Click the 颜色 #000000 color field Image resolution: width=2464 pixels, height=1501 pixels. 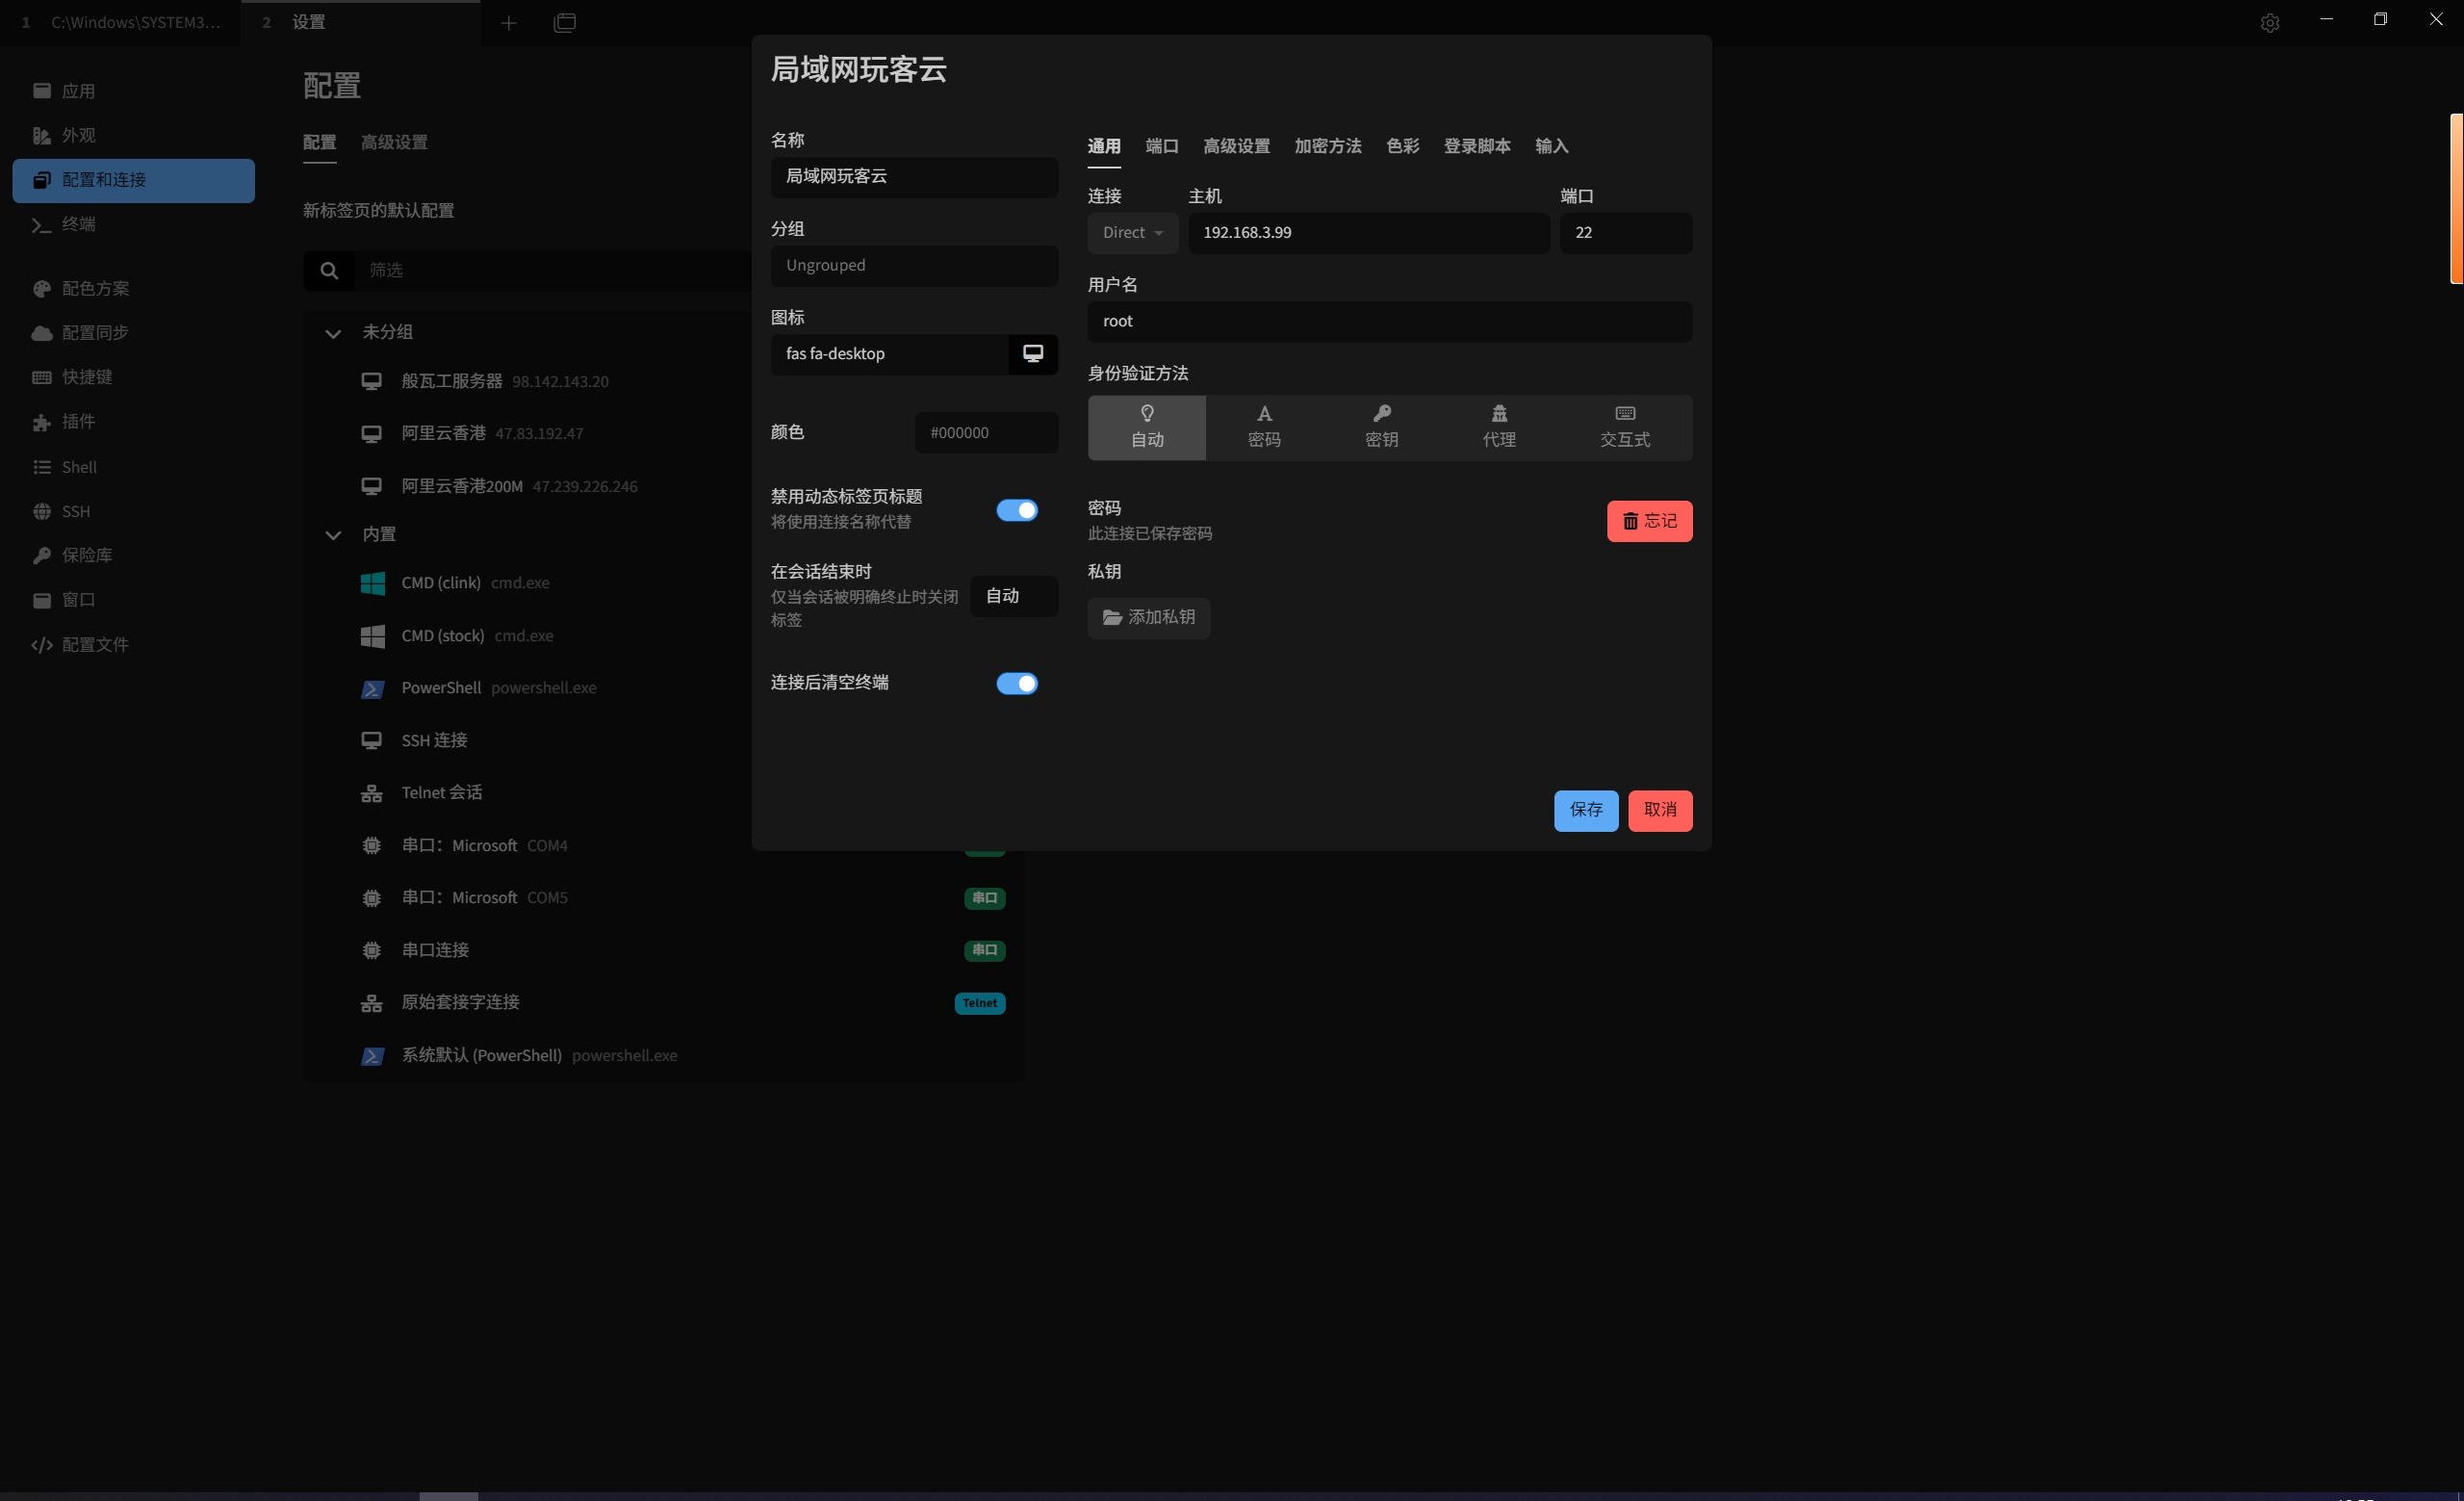pyautogui.click(x=986, y=433)
